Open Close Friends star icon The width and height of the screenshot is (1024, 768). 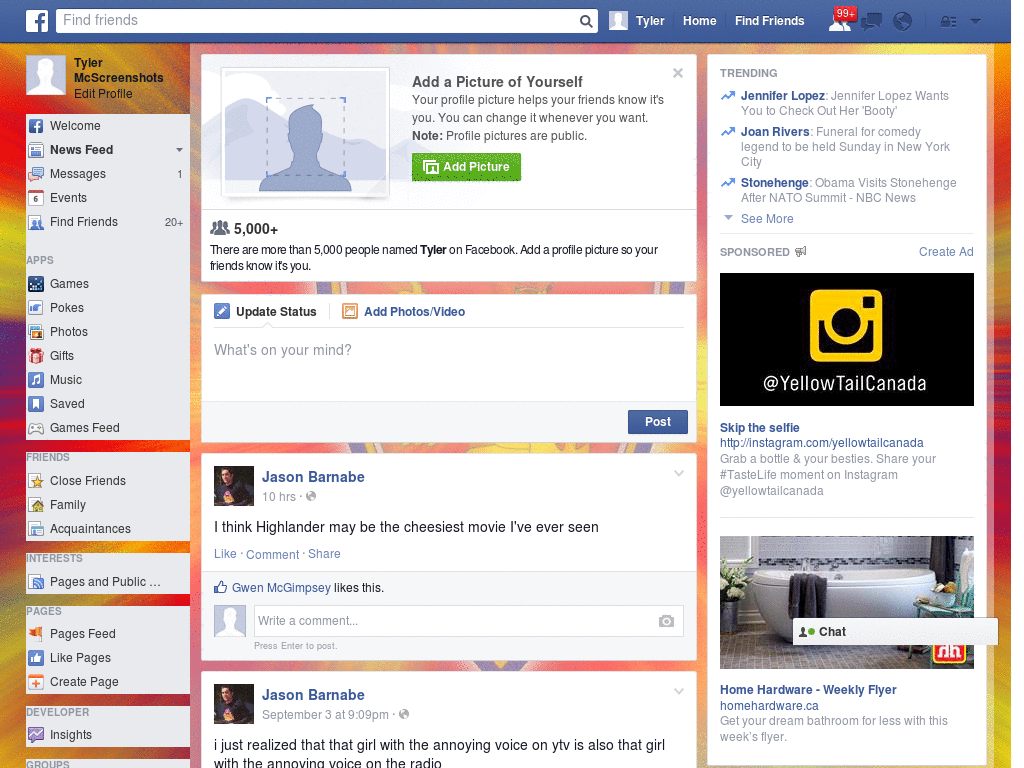[x=36, y=481]
